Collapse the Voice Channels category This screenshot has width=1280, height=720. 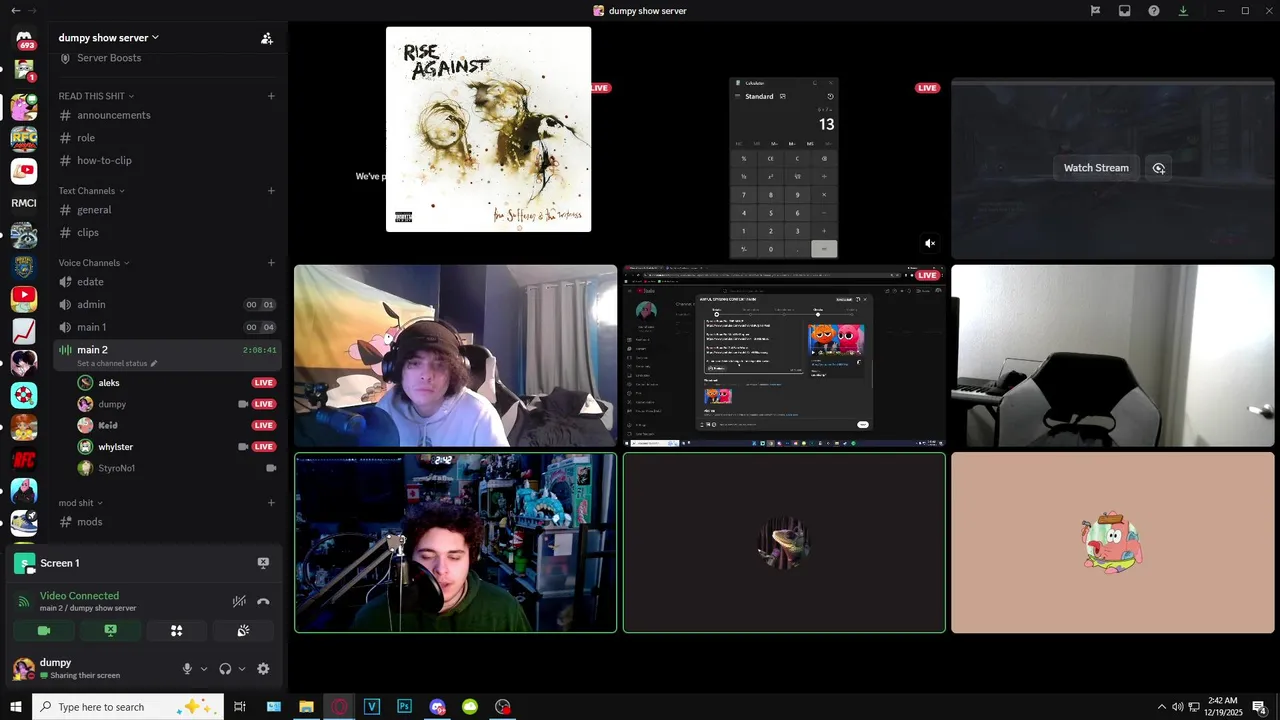tap(94, 263)
